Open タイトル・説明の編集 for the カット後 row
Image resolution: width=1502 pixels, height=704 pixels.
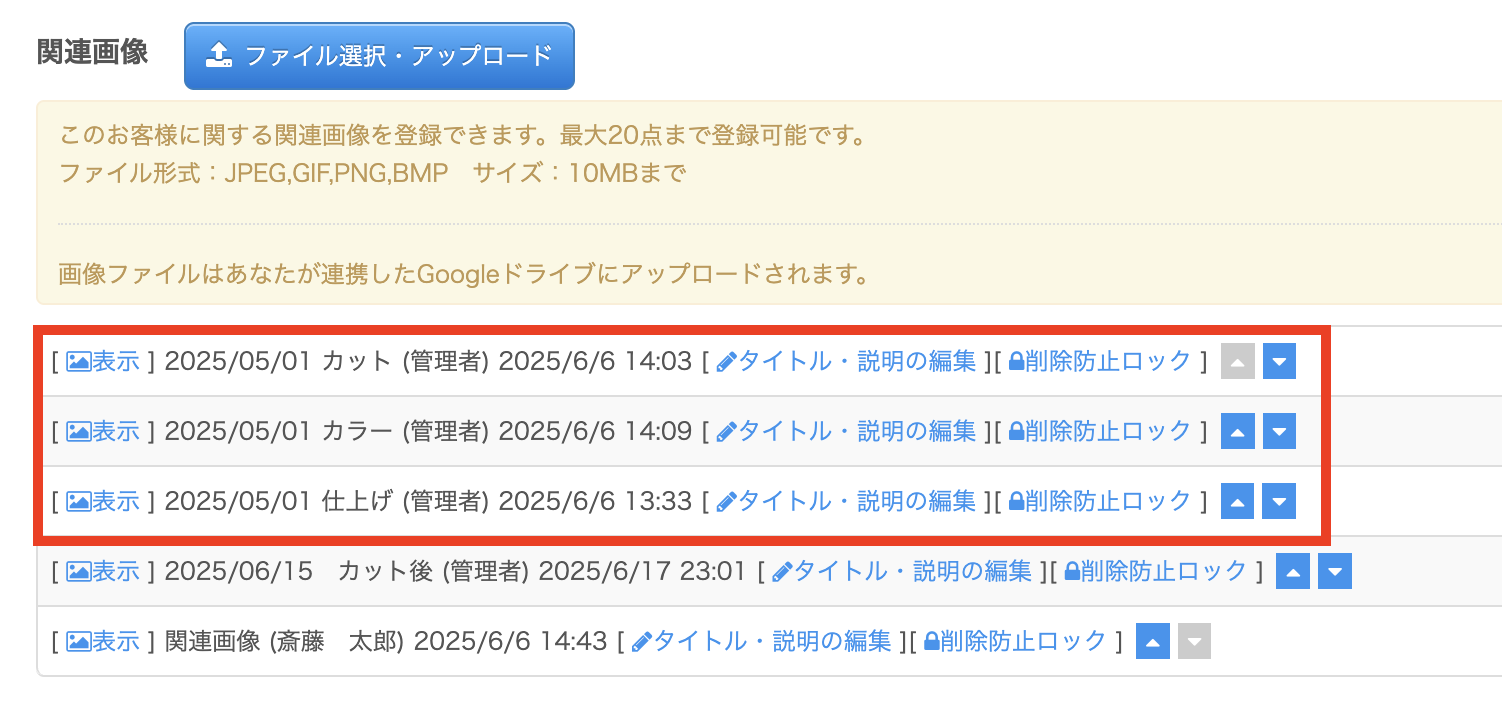pos(902,571)
